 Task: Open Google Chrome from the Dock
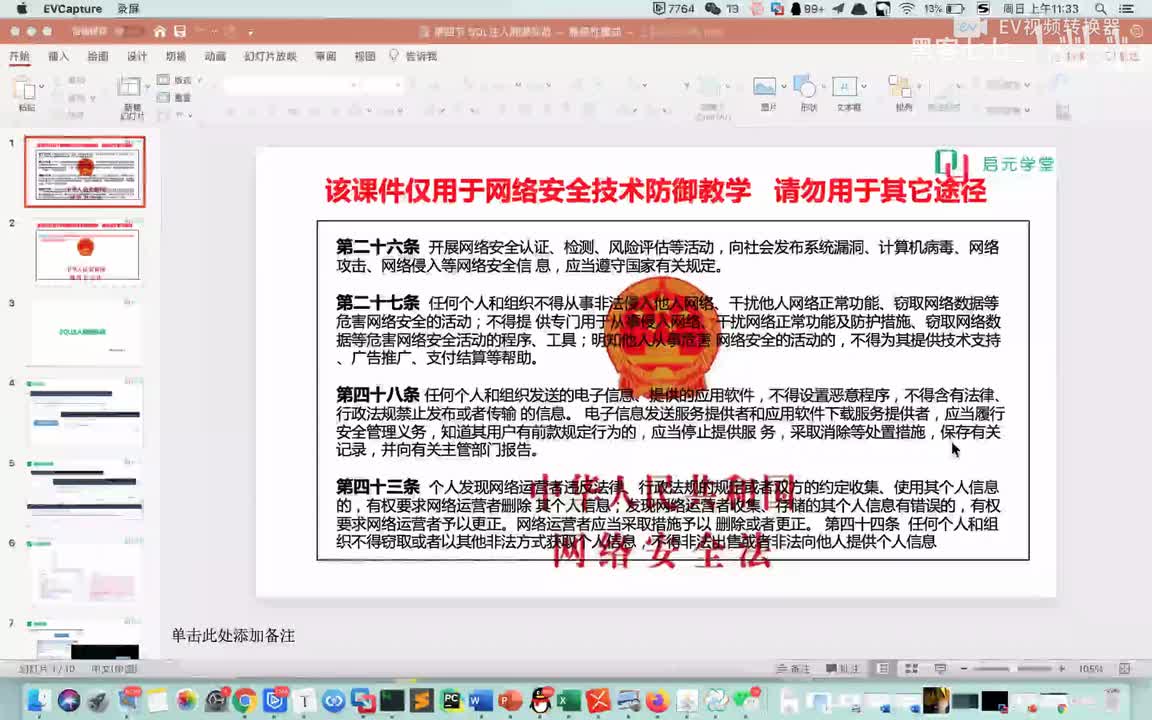click(x=245, y=700)
